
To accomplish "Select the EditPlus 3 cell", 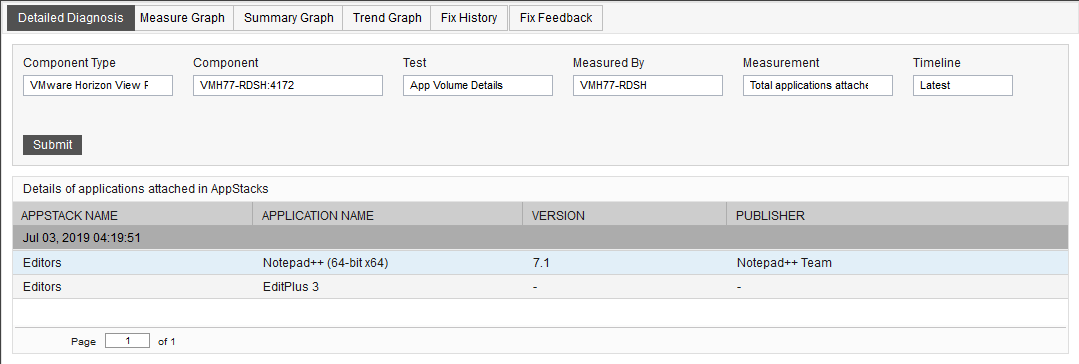I will point(290,287).
